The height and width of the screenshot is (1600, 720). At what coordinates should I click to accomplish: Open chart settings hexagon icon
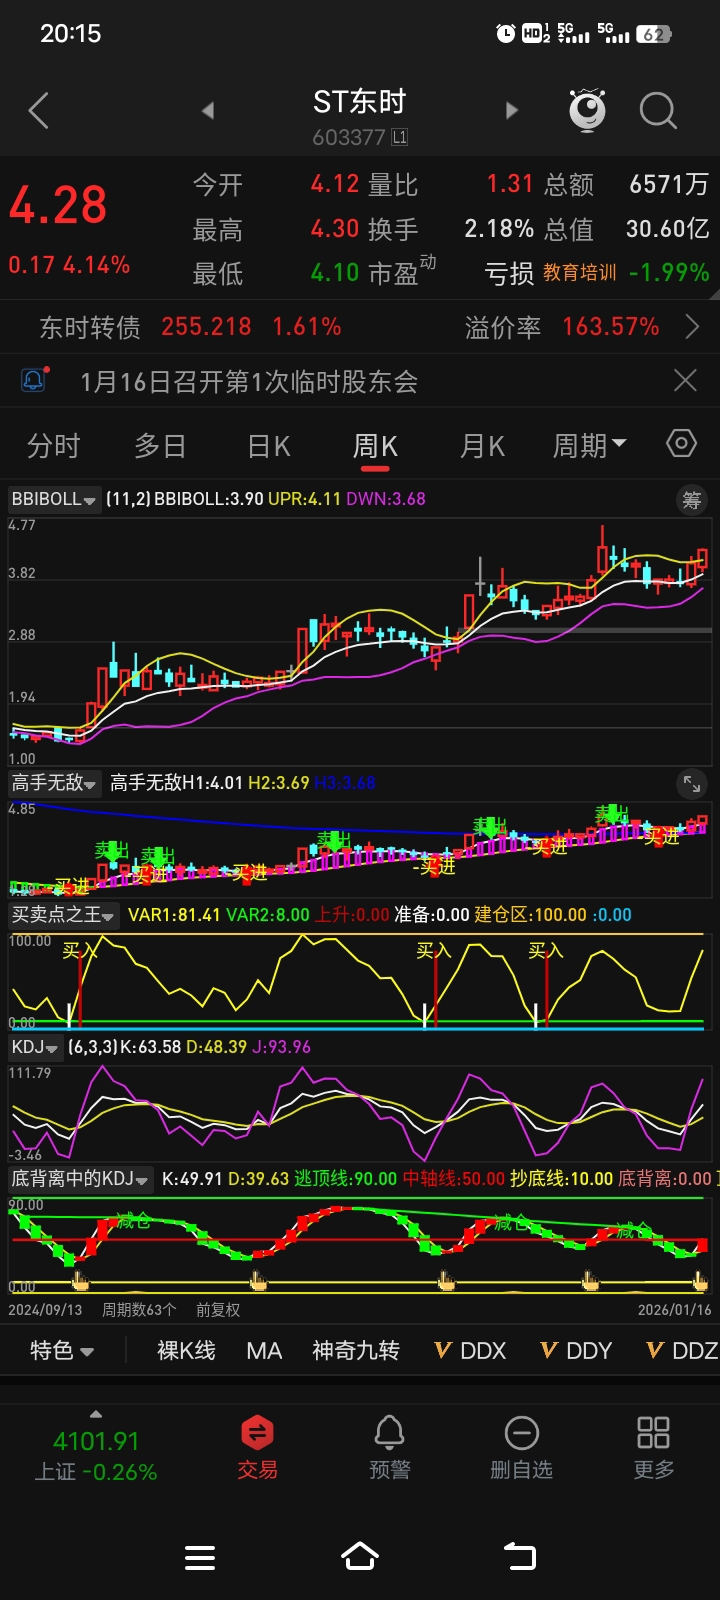coord(681,443)
